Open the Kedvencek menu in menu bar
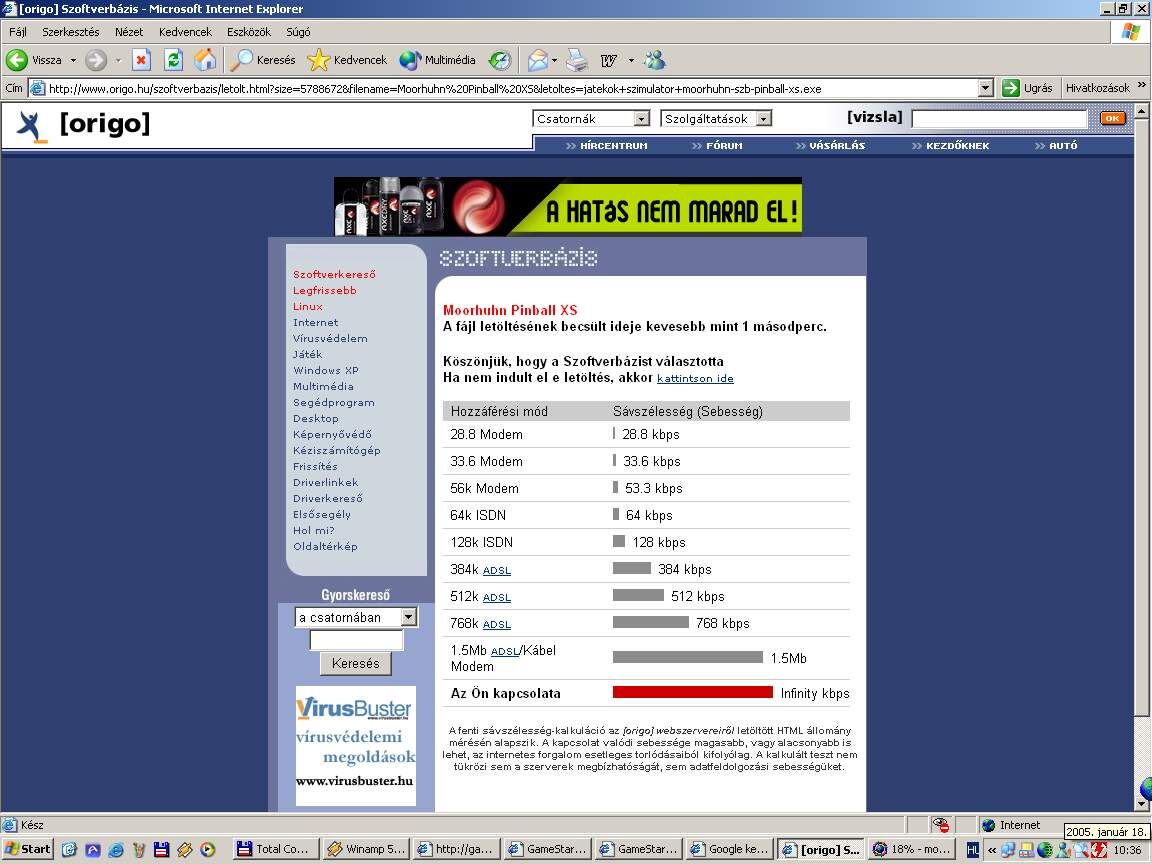 tap(185, 32)
